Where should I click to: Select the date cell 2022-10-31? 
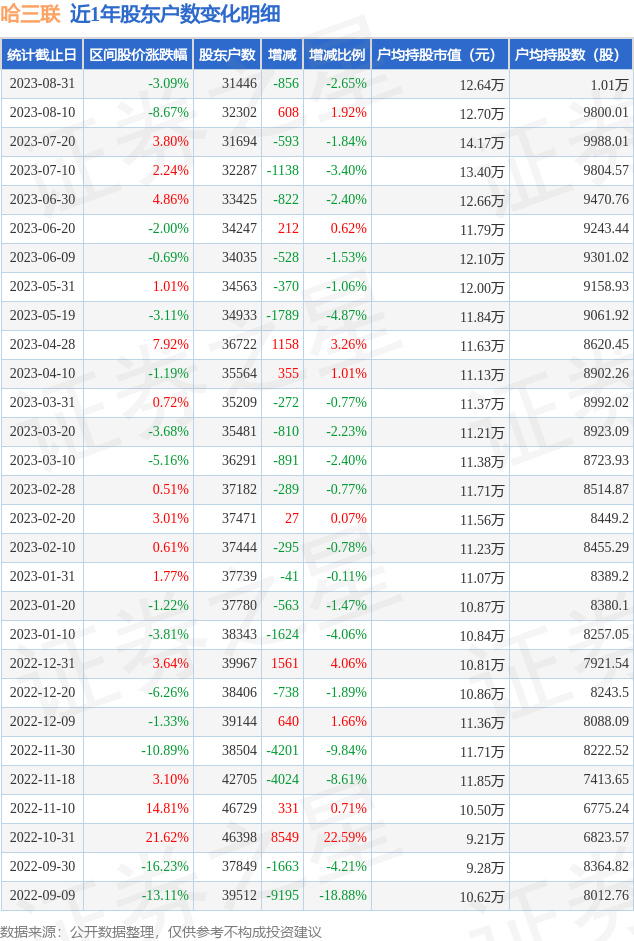42,837
